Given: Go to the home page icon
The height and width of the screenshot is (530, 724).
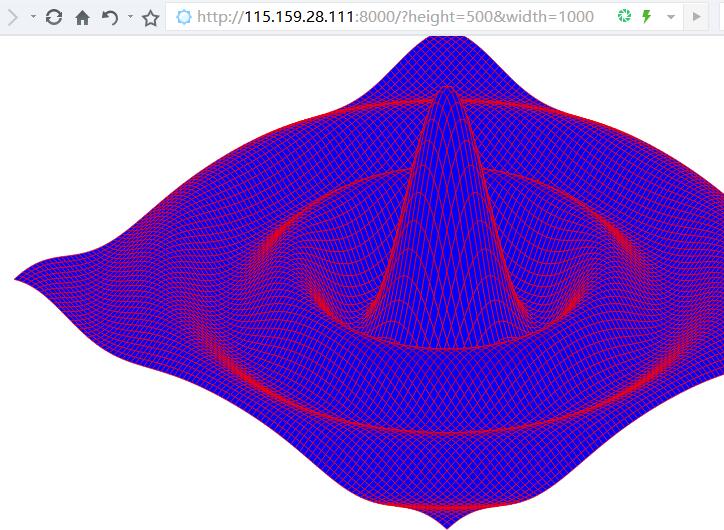Looking at the screenshot, I should pyautogui.click(x=83, y=18).
